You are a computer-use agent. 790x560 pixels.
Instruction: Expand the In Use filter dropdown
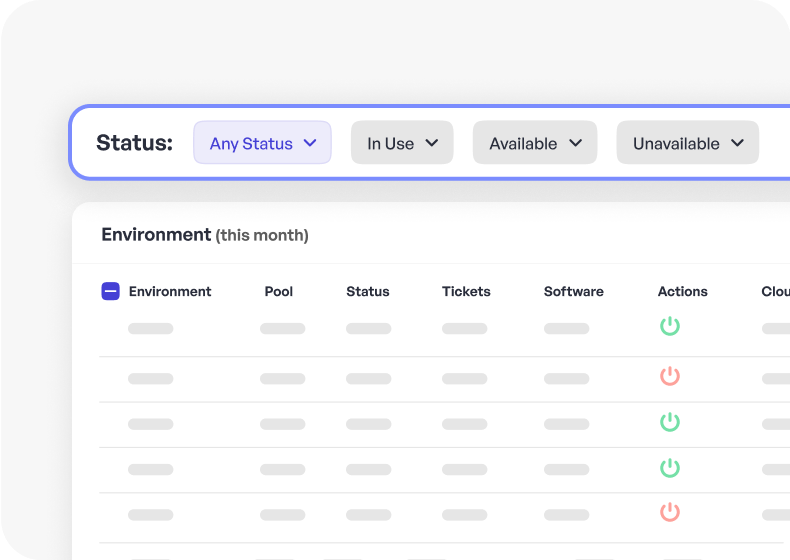pyautogui.click(x=402, y=143)
